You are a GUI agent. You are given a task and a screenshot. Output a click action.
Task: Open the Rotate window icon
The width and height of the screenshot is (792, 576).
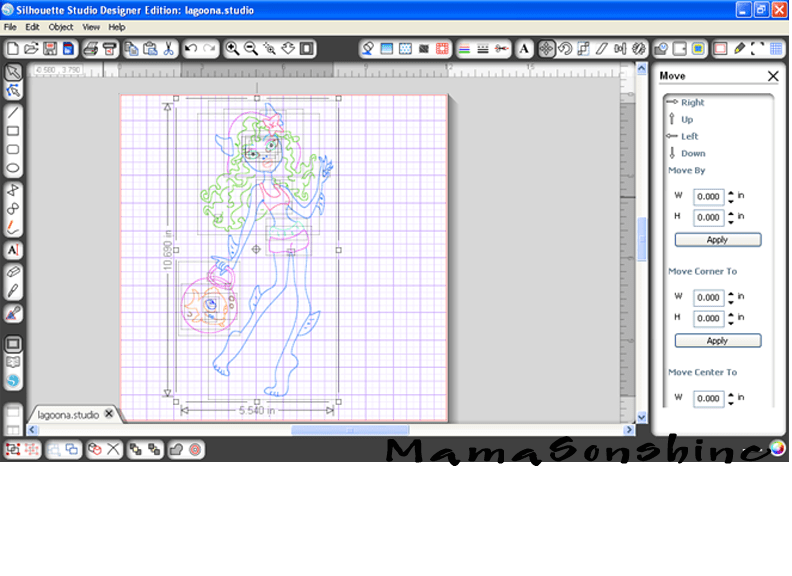click(565, 48)
